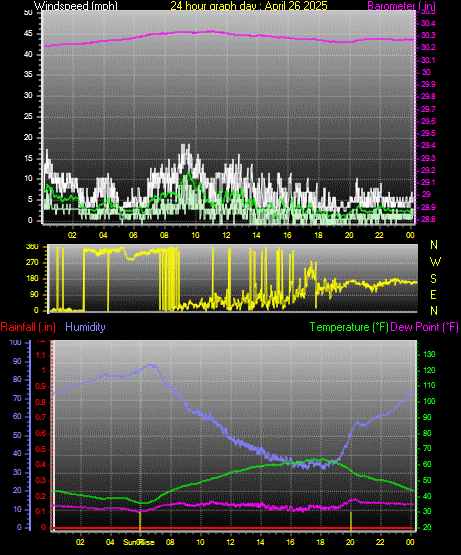The height and width of the screenshot is (555, 461).
Task: Click the Dew Point (°F) legend label
Action: click(x=424, y=327)
